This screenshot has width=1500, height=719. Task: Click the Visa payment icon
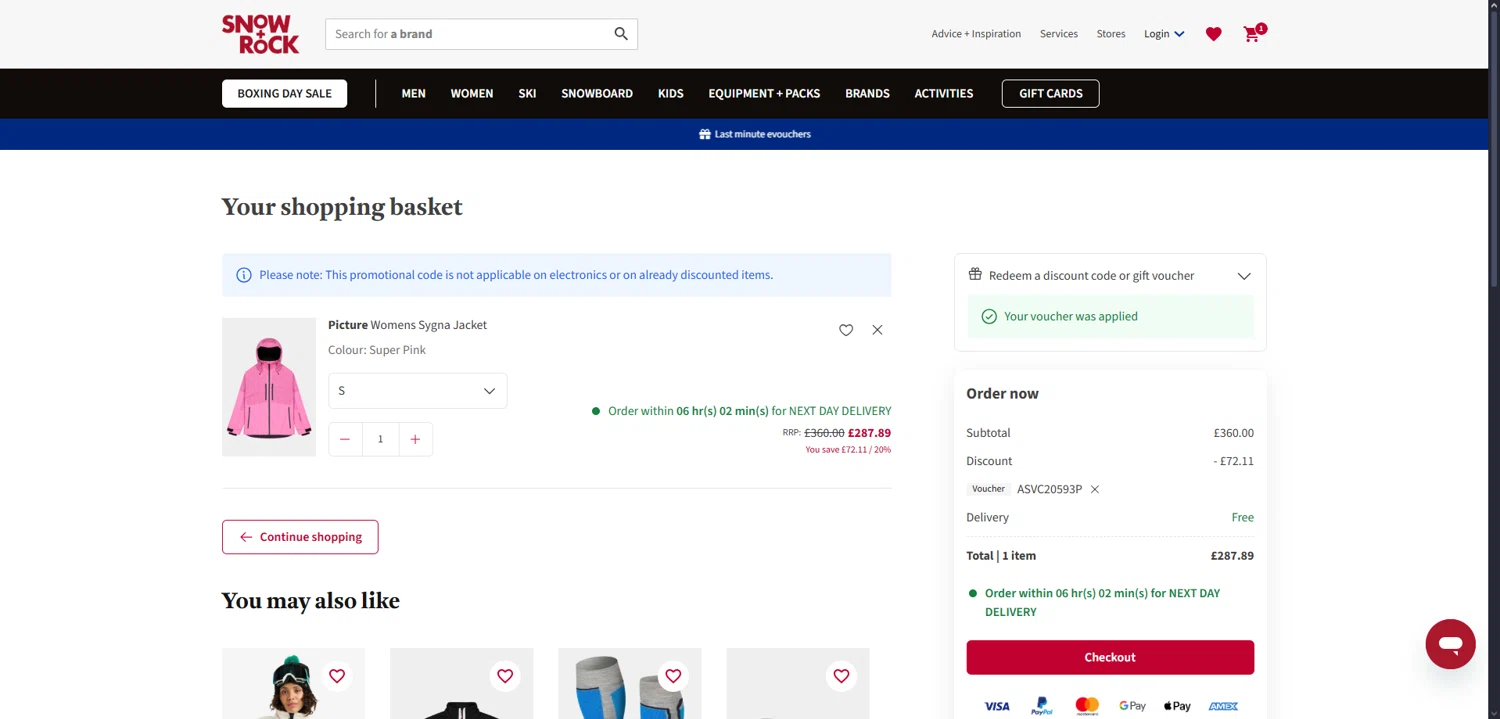pyautogui.click(x=997, y=706)
